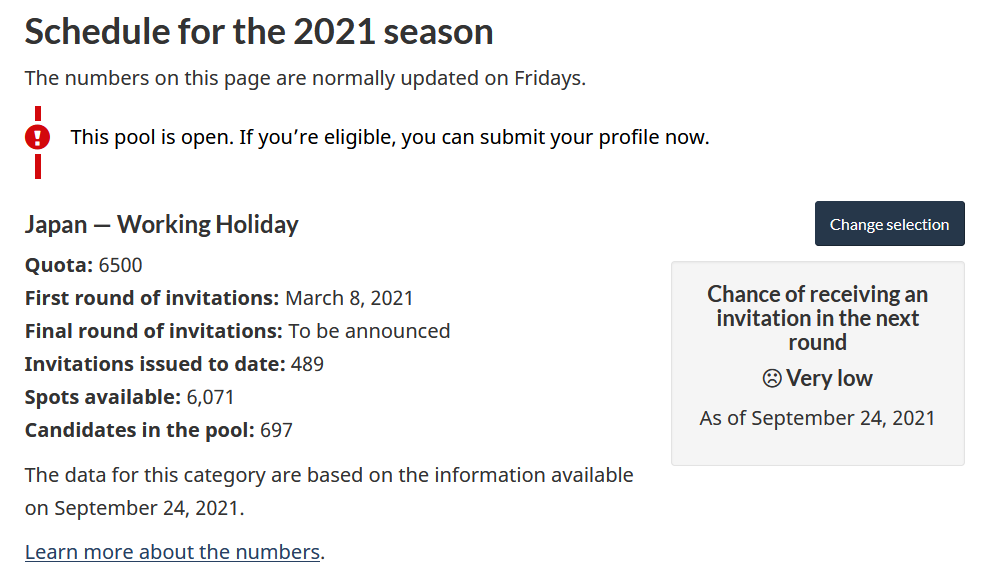This screenshot has width=989, height=583.
Task: Click the numbers updated on Fridays sentence
Action: click(x=305, y=78)
